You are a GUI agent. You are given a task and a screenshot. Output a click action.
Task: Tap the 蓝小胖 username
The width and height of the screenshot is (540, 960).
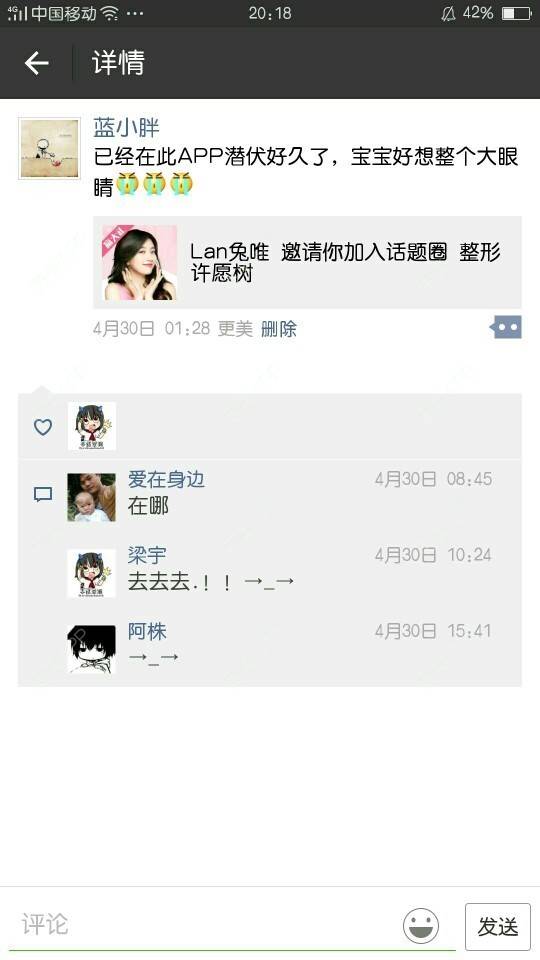tap(126, 127)
